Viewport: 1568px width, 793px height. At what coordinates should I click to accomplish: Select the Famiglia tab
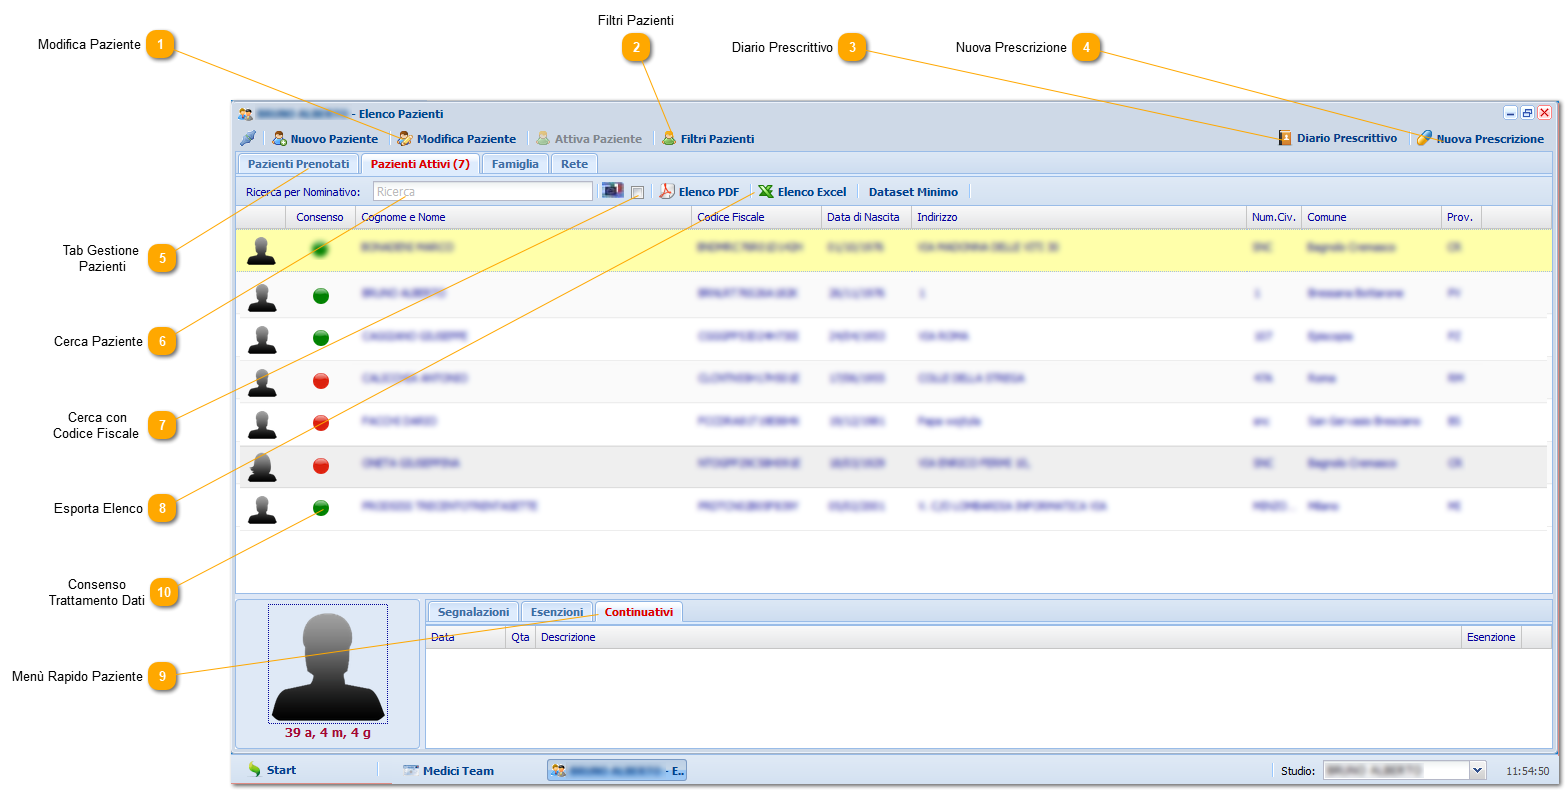point(515,164)
